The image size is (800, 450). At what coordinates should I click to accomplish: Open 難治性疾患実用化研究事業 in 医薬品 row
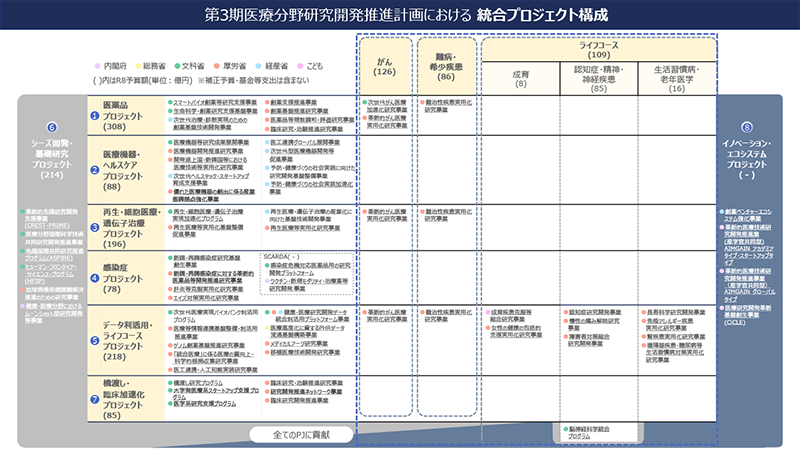(448, 106)
